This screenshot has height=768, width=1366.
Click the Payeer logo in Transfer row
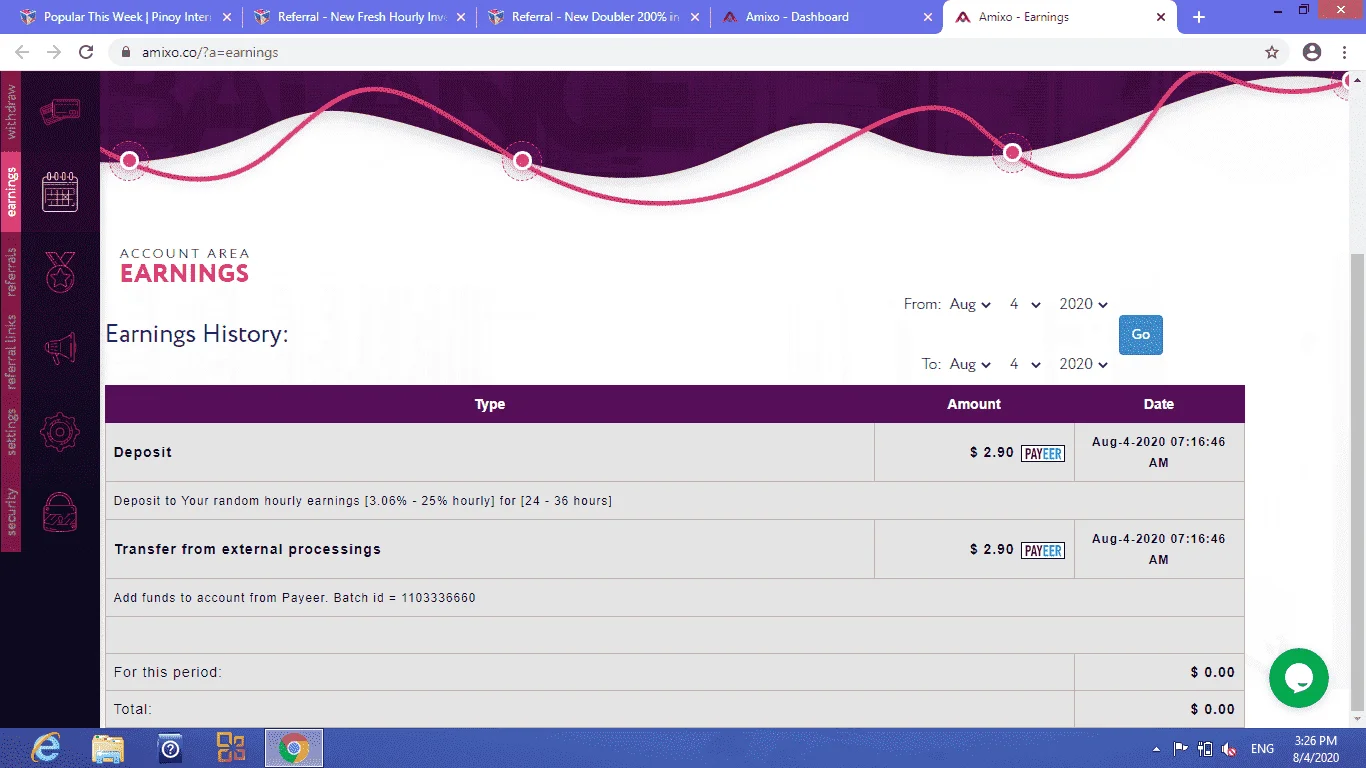click(x=1042, y=550)
